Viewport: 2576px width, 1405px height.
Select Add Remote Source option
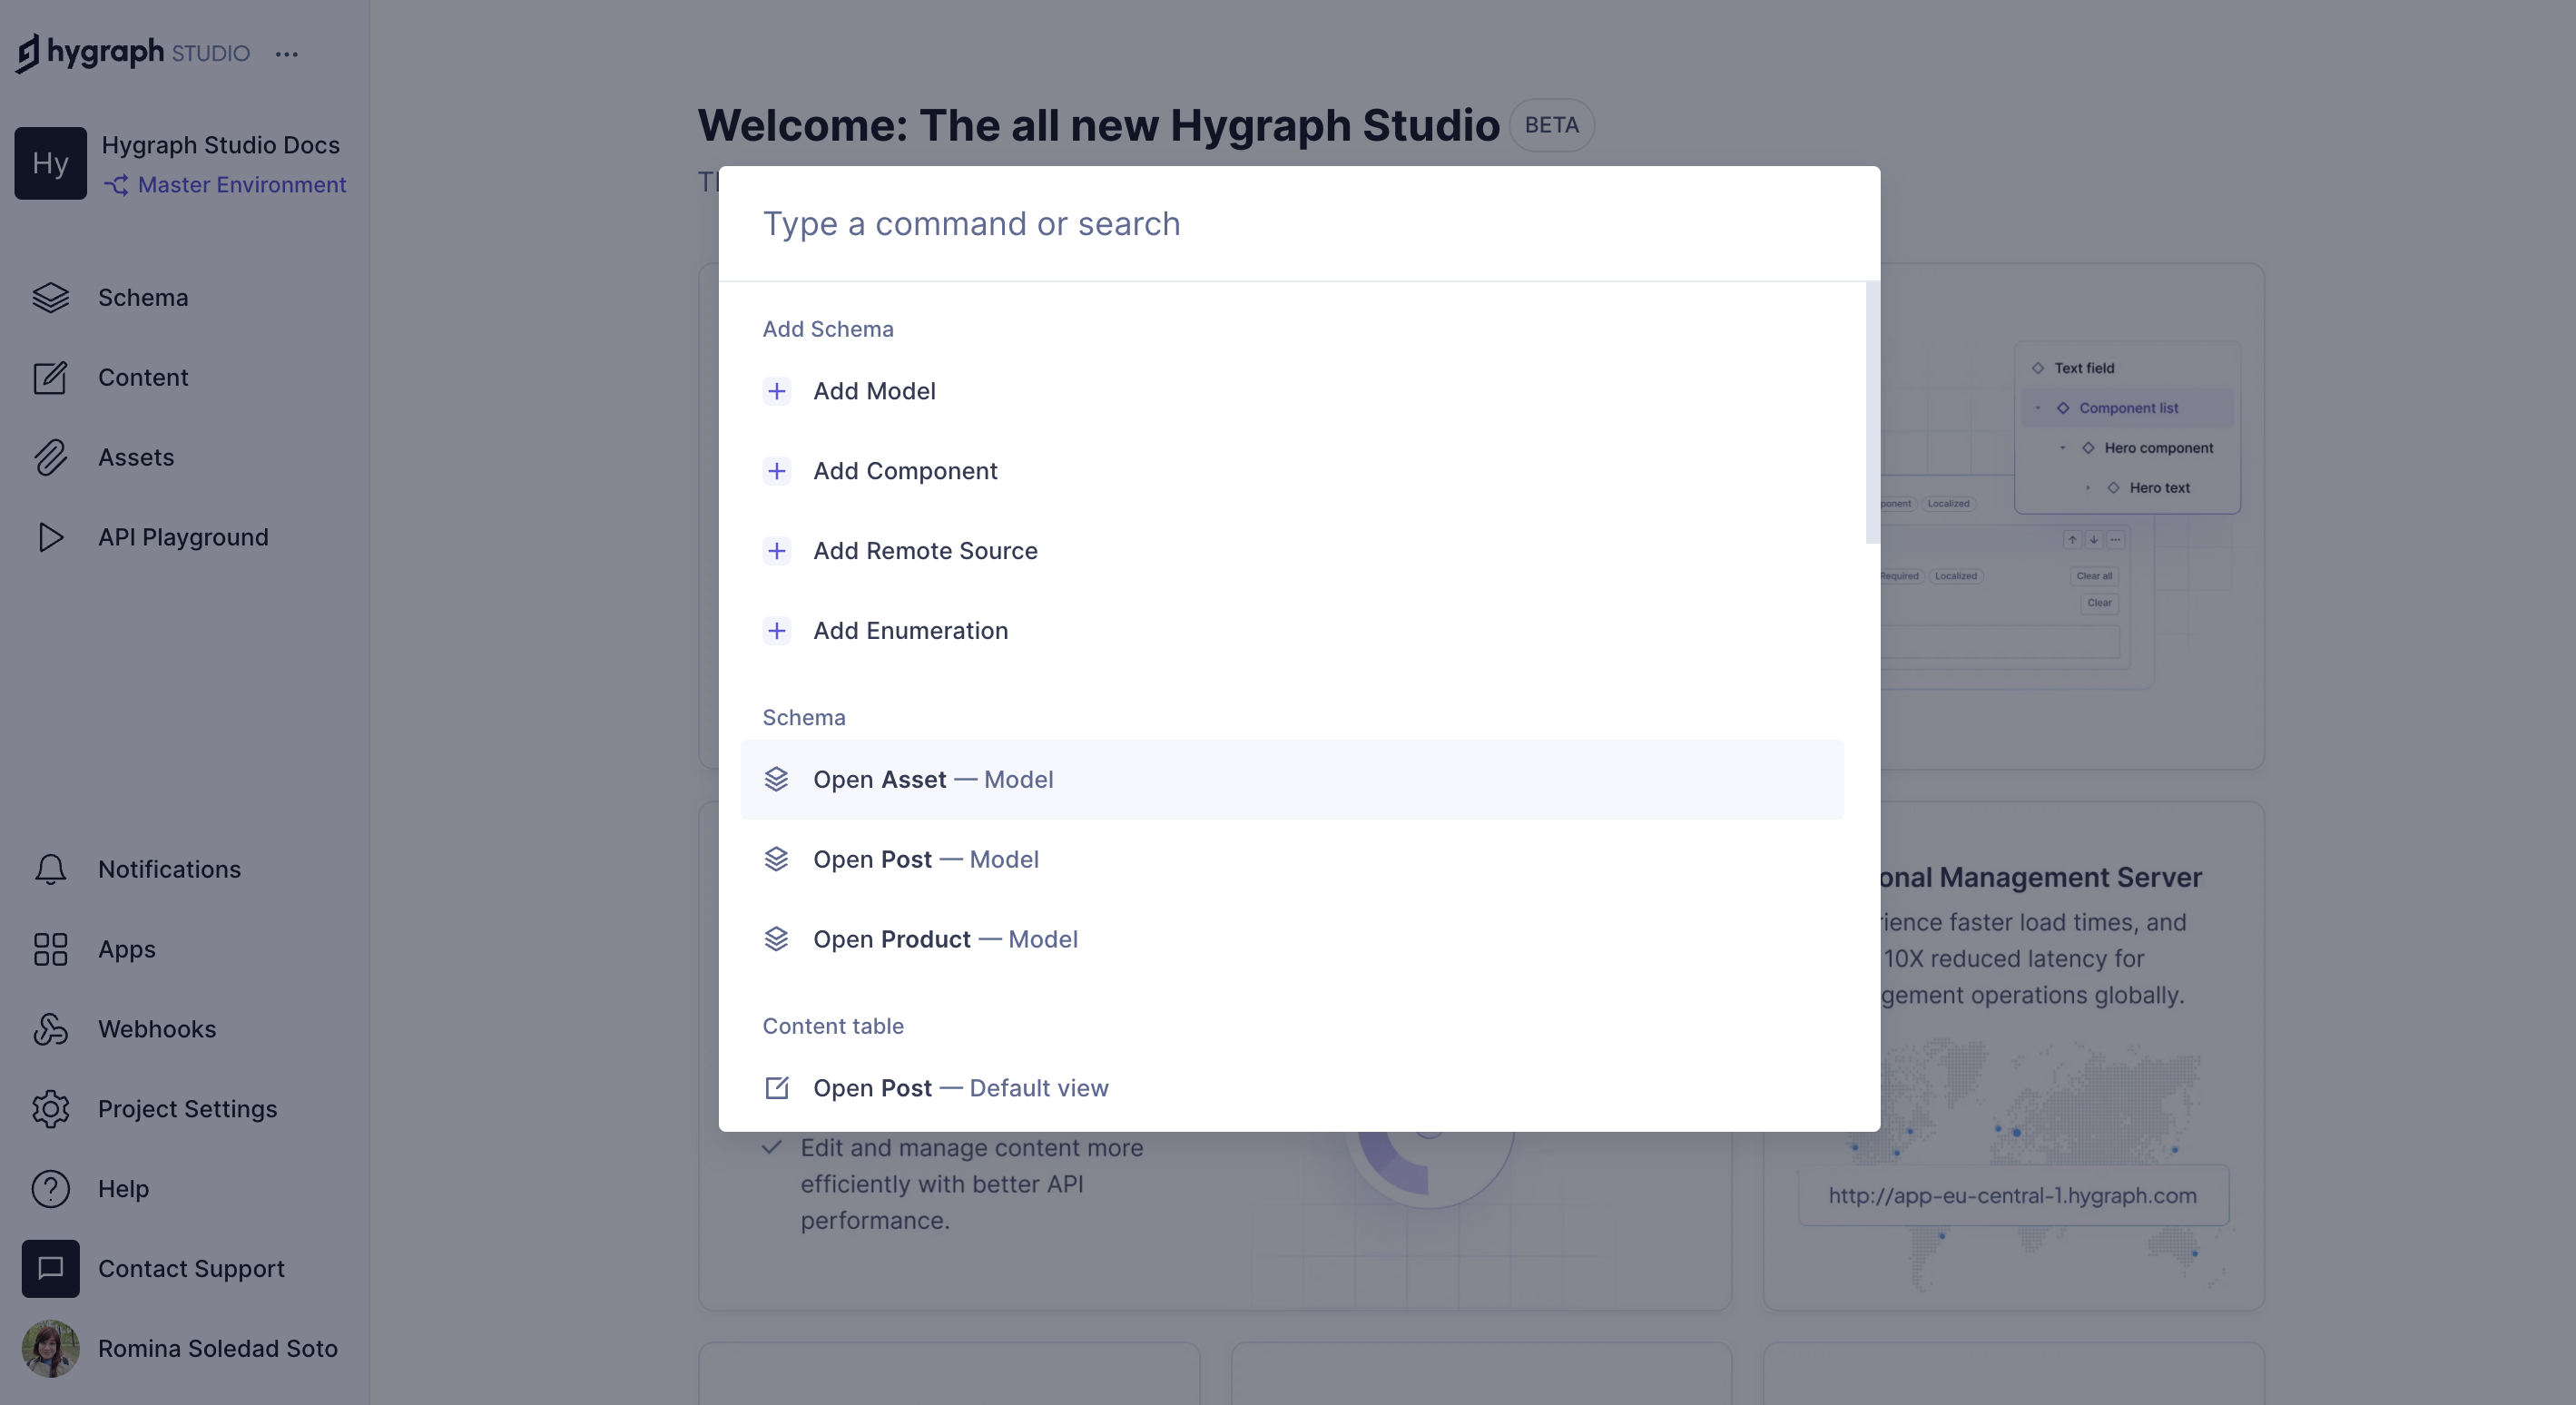click(926, 550)
